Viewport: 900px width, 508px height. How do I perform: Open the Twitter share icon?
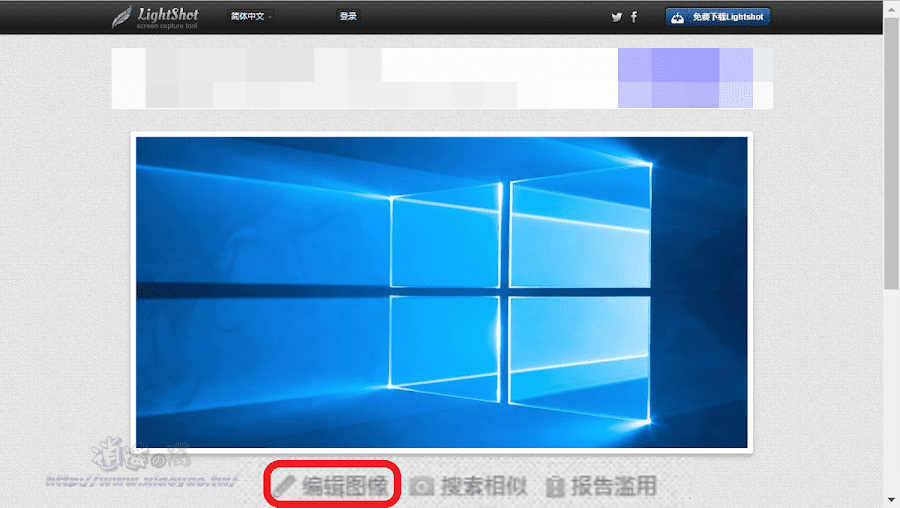pyautogui.click(x=616, y=17)
